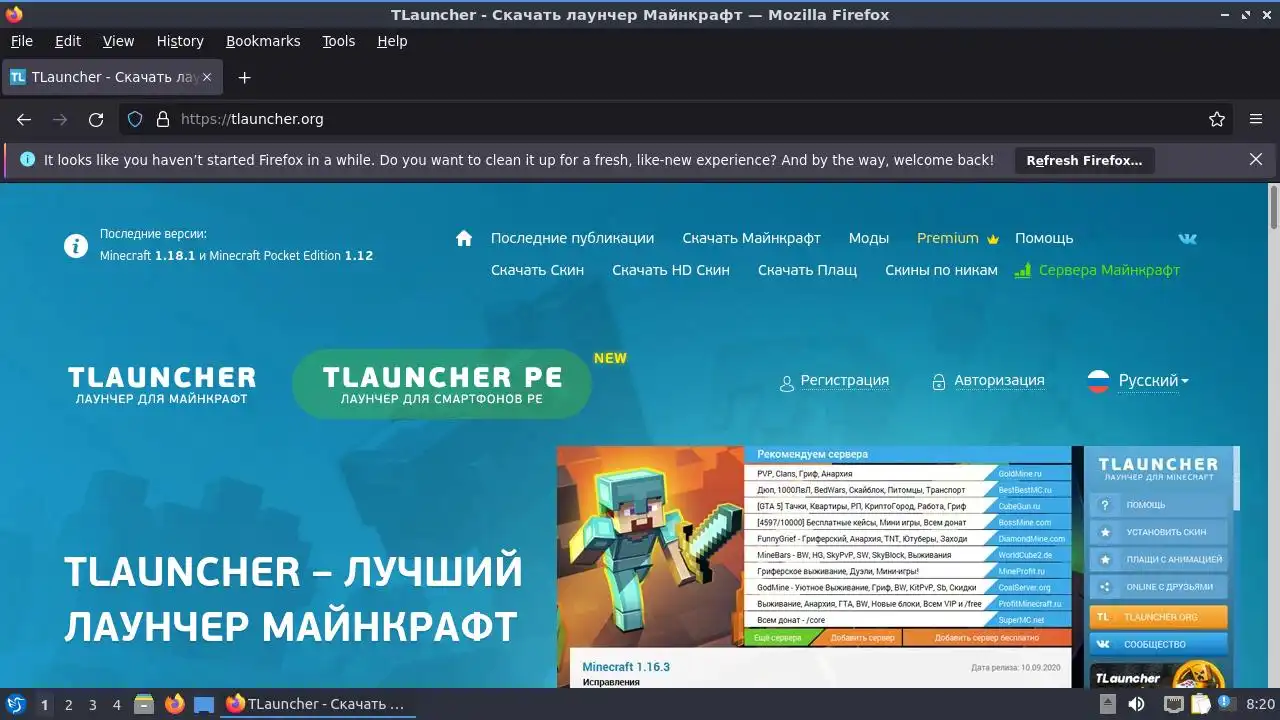
Task: Click the Russian flag icon
Action: pos(1098,381)
